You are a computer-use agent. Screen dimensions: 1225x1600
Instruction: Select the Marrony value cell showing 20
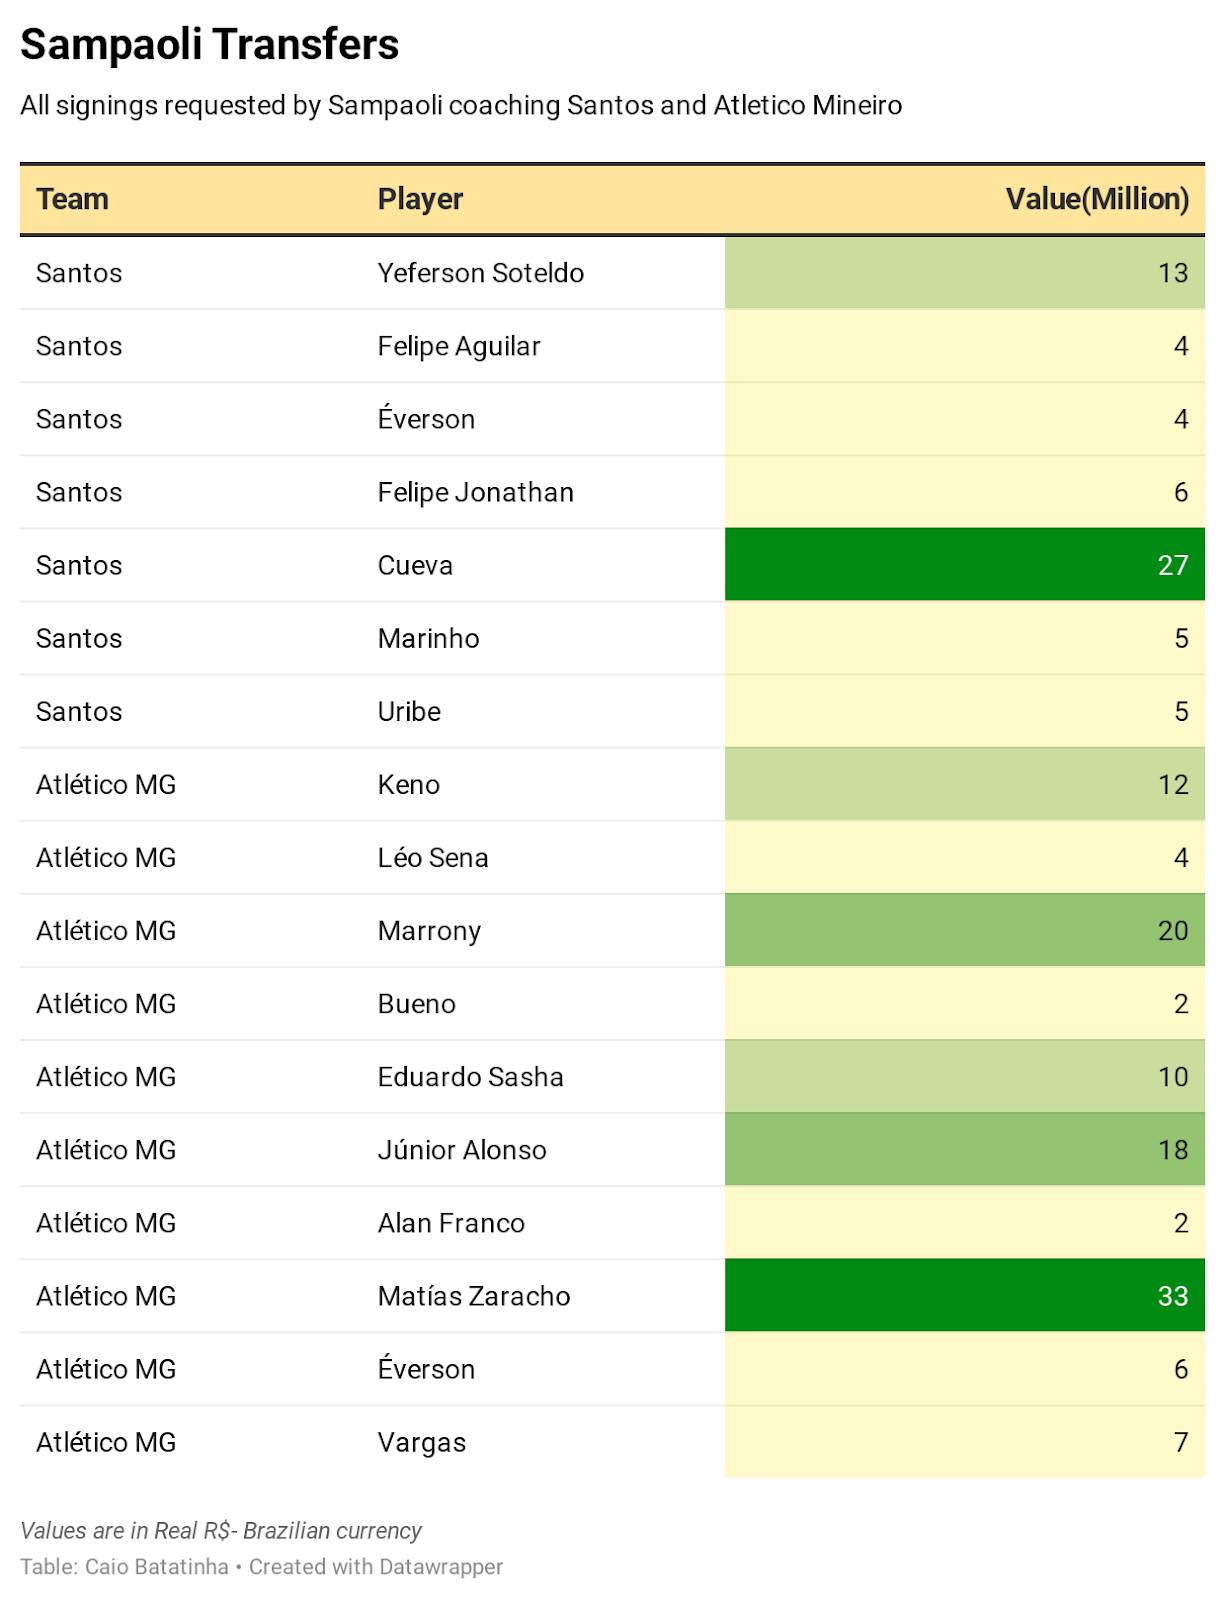(x=964, y=931)
